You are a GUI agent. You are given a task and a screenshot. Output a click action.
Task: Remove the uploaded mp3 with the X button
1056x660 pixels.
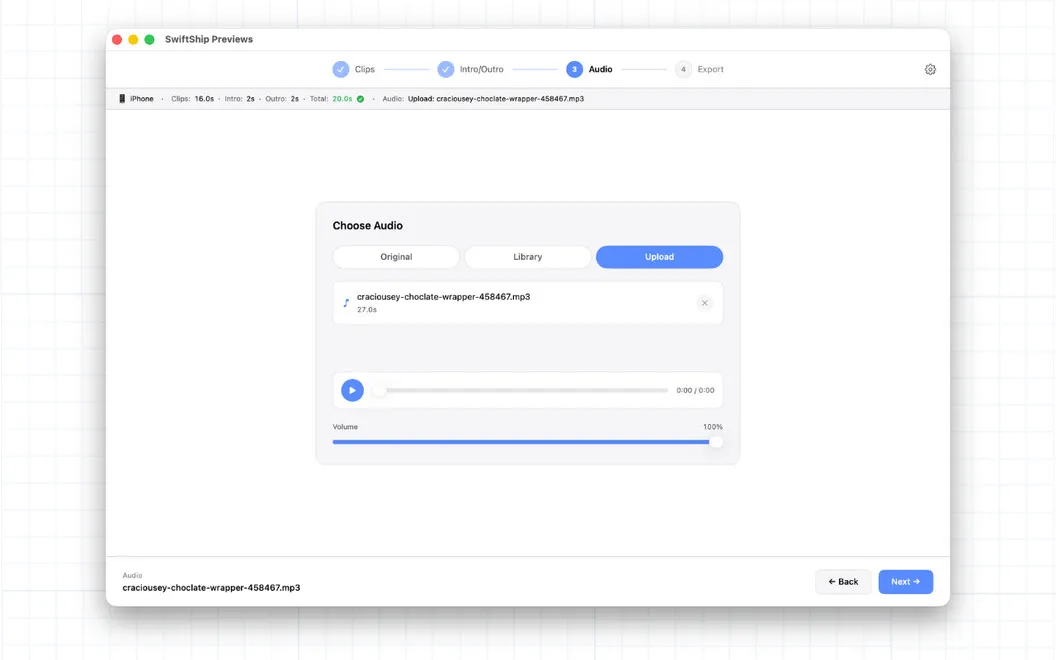[x=704, y=303]
